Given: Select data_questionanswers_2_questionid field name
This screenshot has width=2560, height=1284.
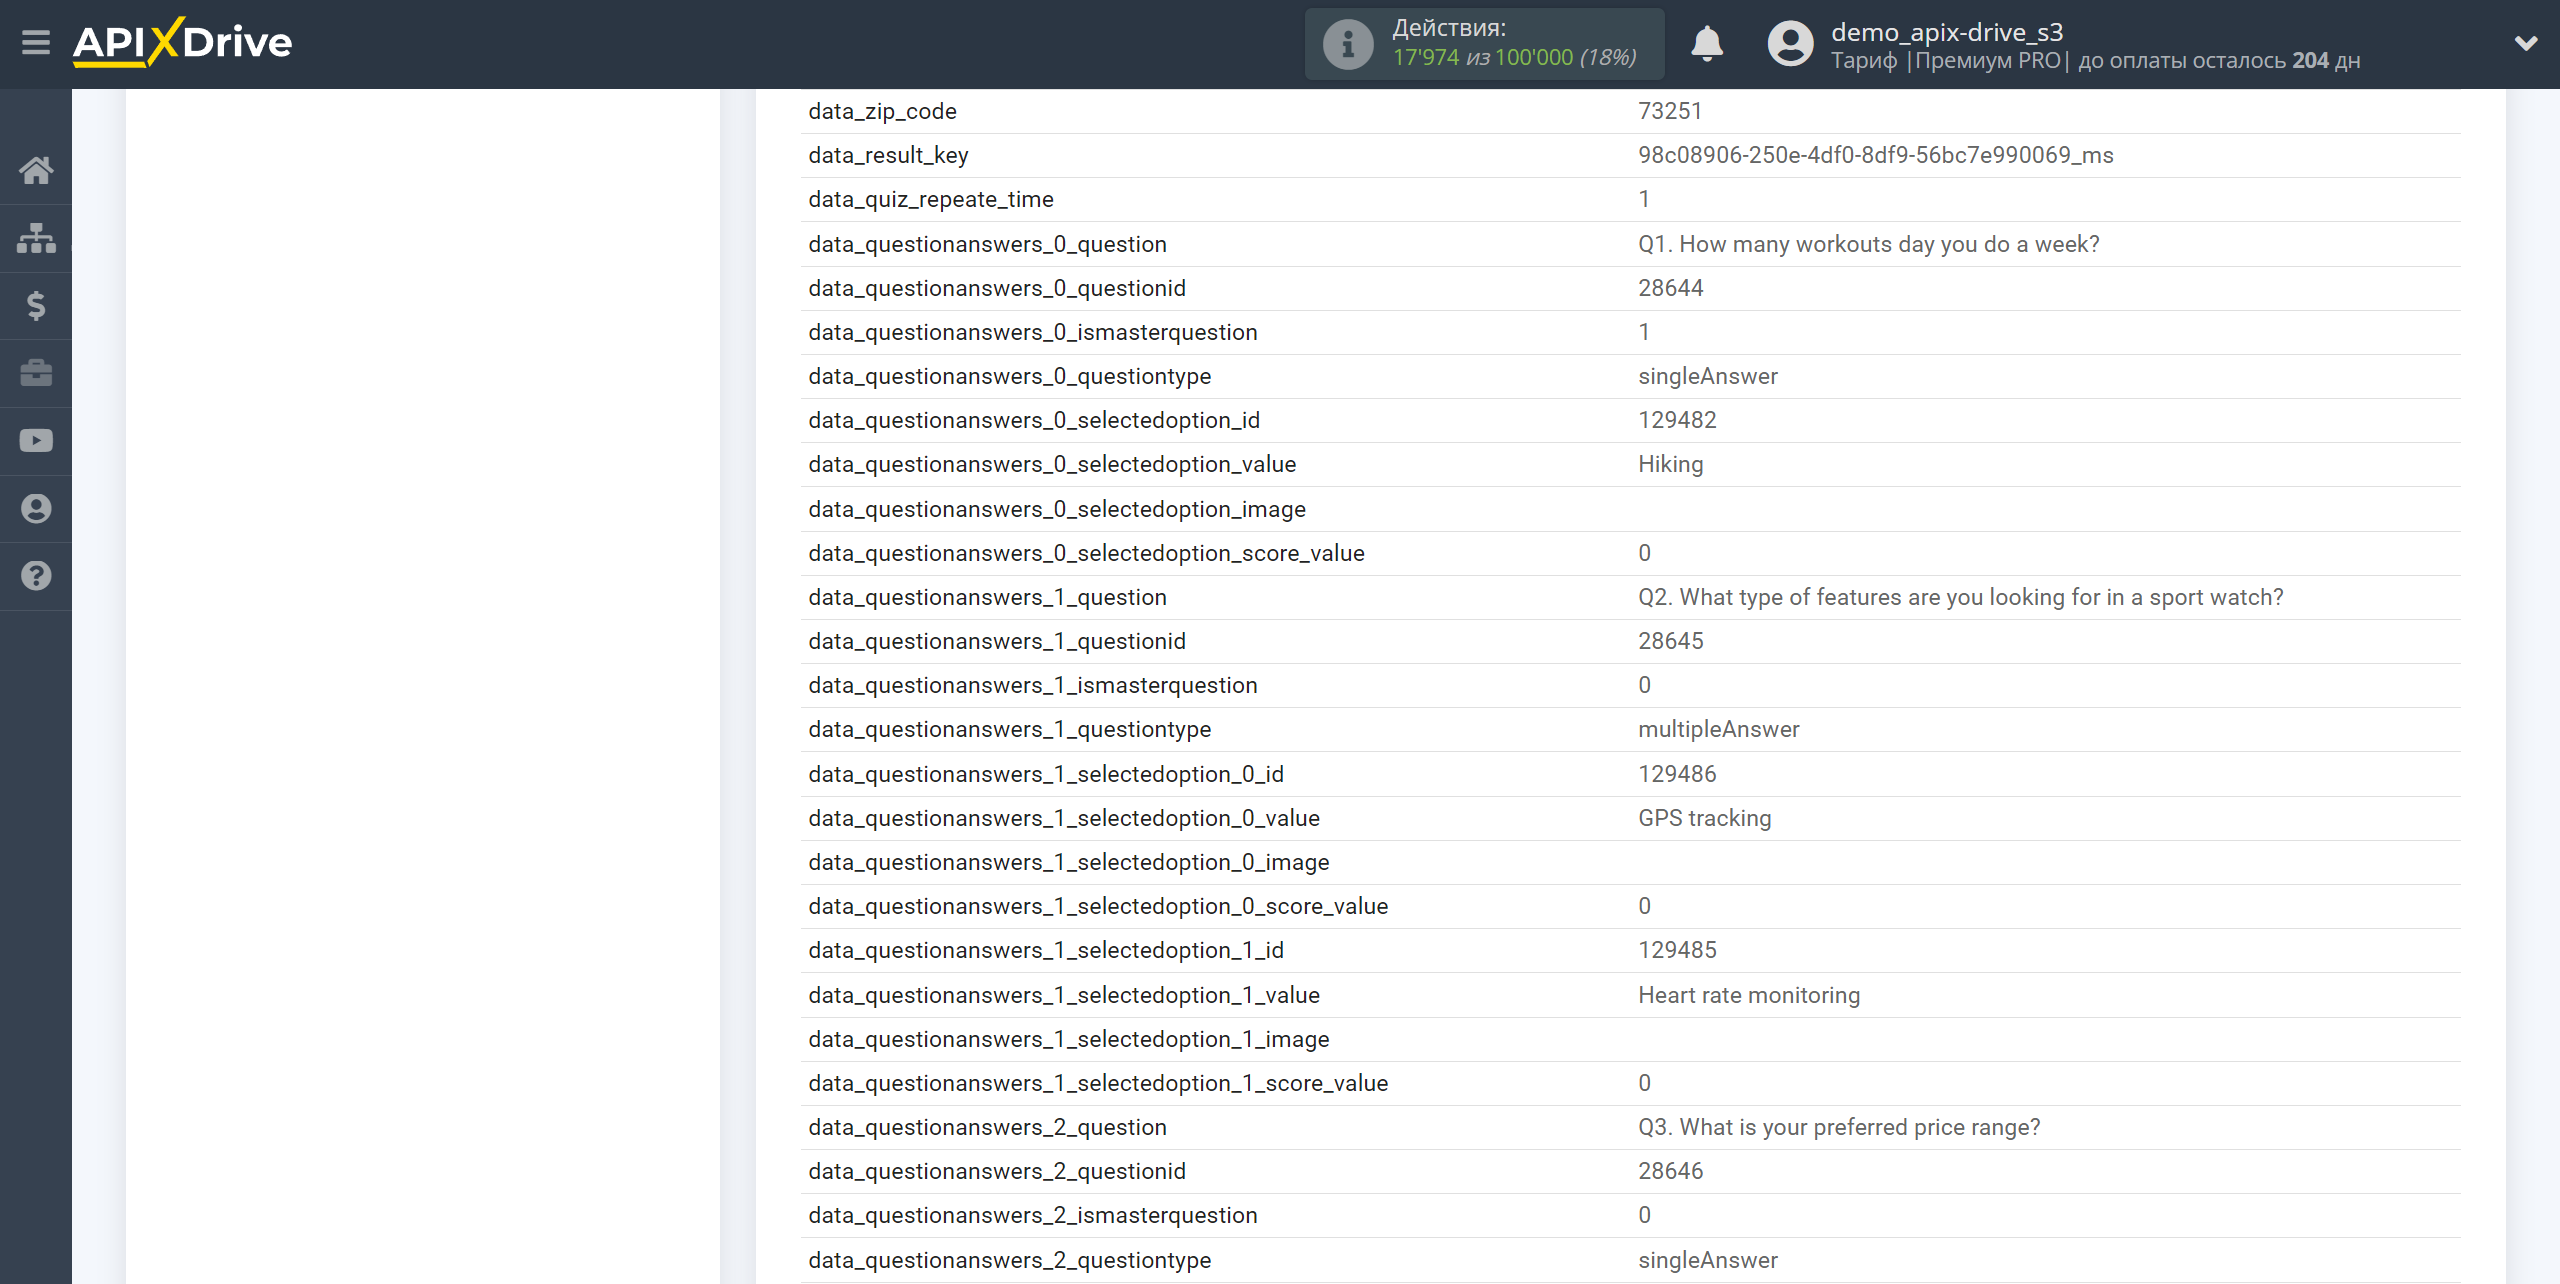Looking at the screenshot, I should point(996,1171).
